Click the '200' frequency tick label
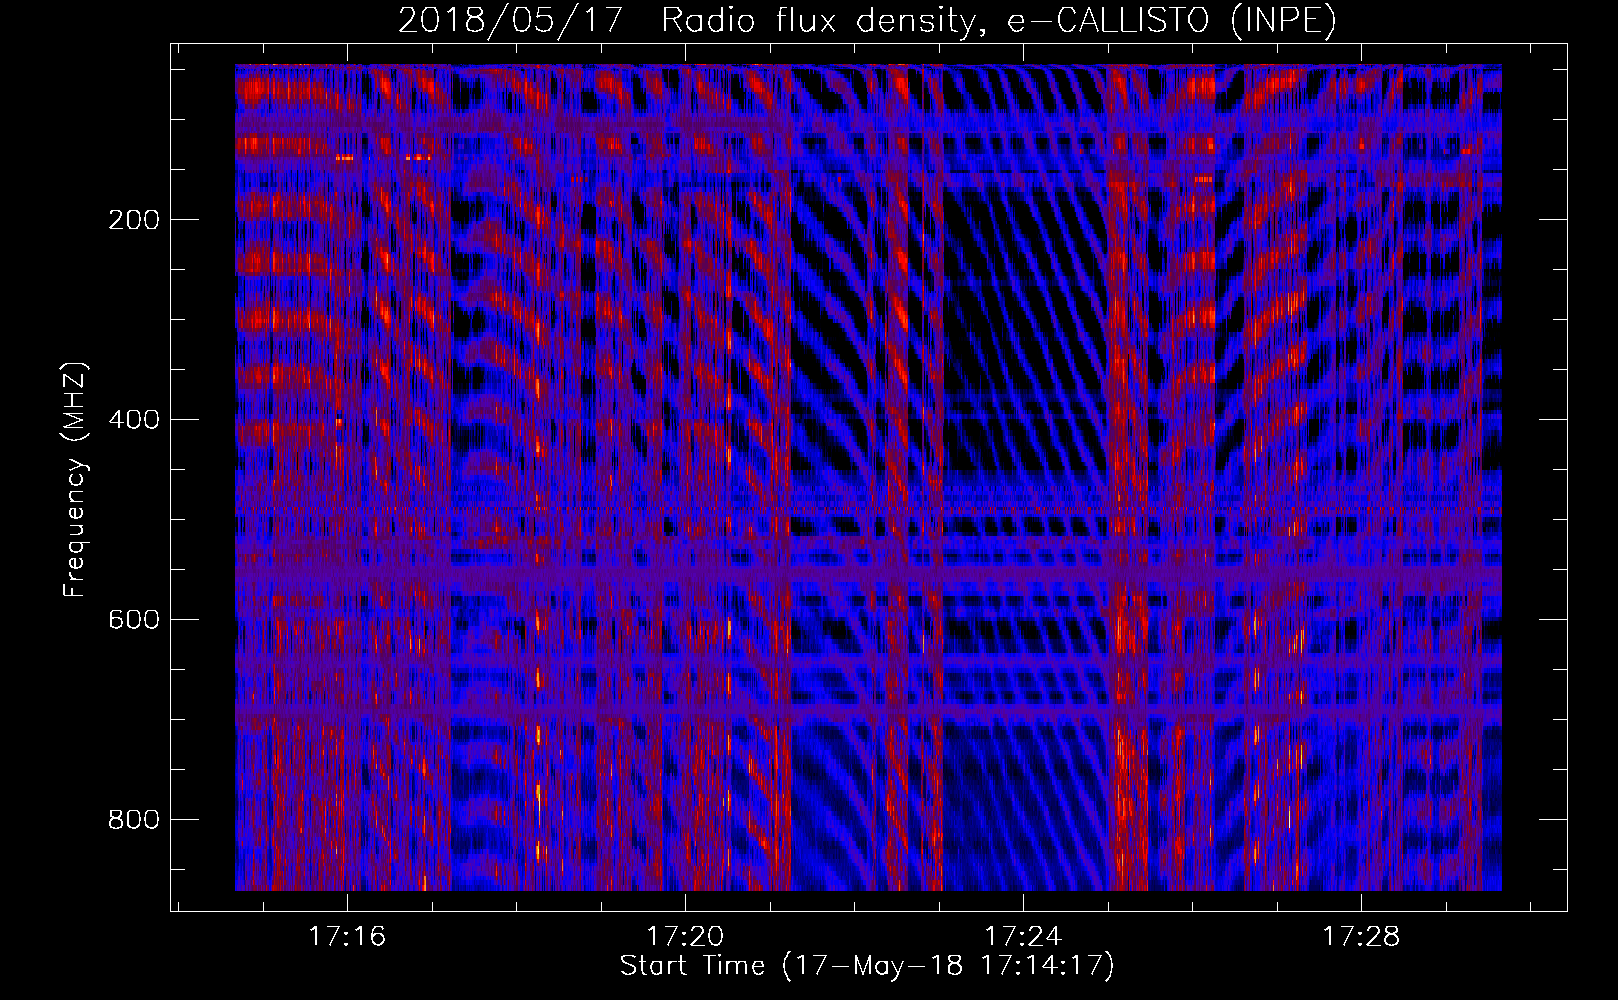The image size is (1618, 1000). (x=134, y=220)
